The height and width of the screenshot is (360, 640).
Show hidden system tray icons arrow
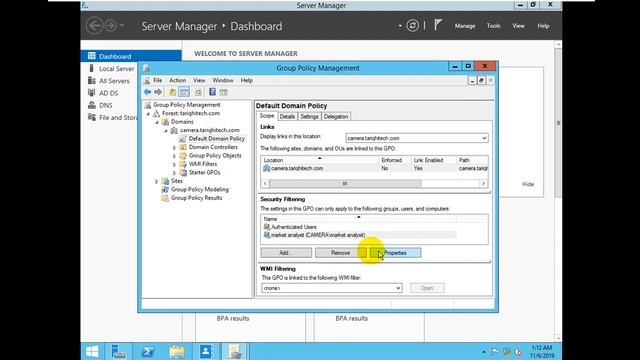pyautogui.click(x=484, y=351)
